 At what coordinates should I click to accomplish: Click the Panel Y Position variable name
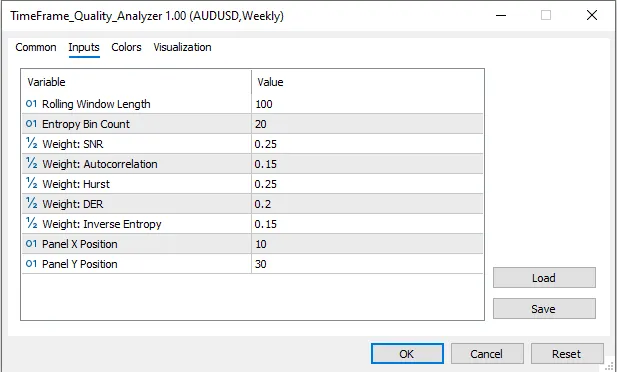point(80,264)
